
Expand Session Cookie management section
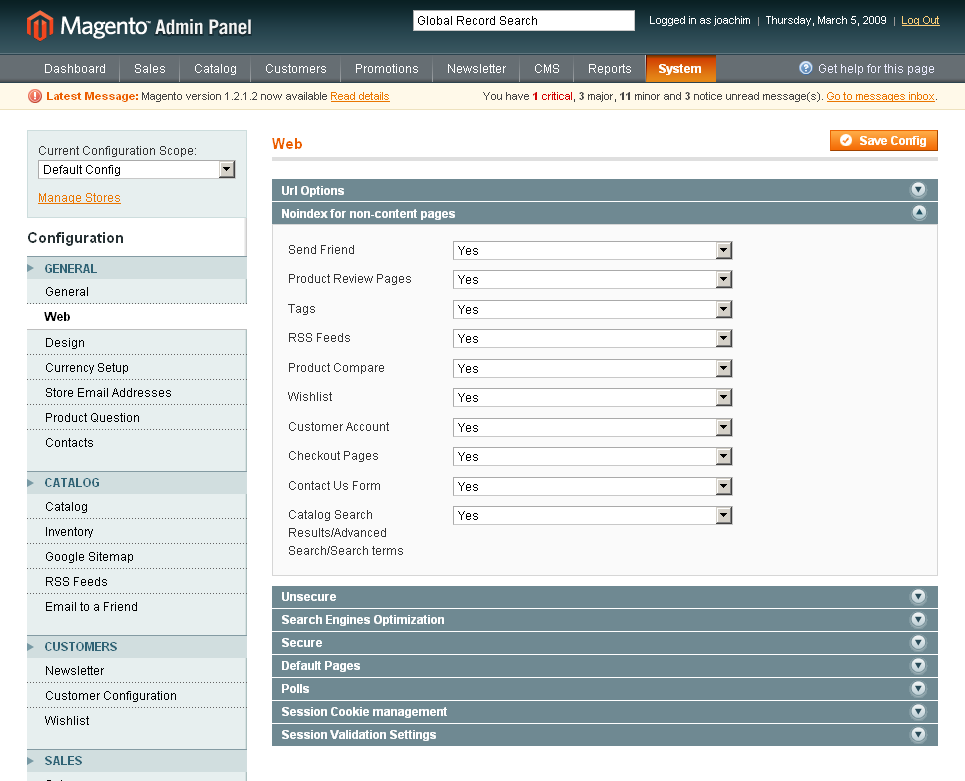(918, 711)
